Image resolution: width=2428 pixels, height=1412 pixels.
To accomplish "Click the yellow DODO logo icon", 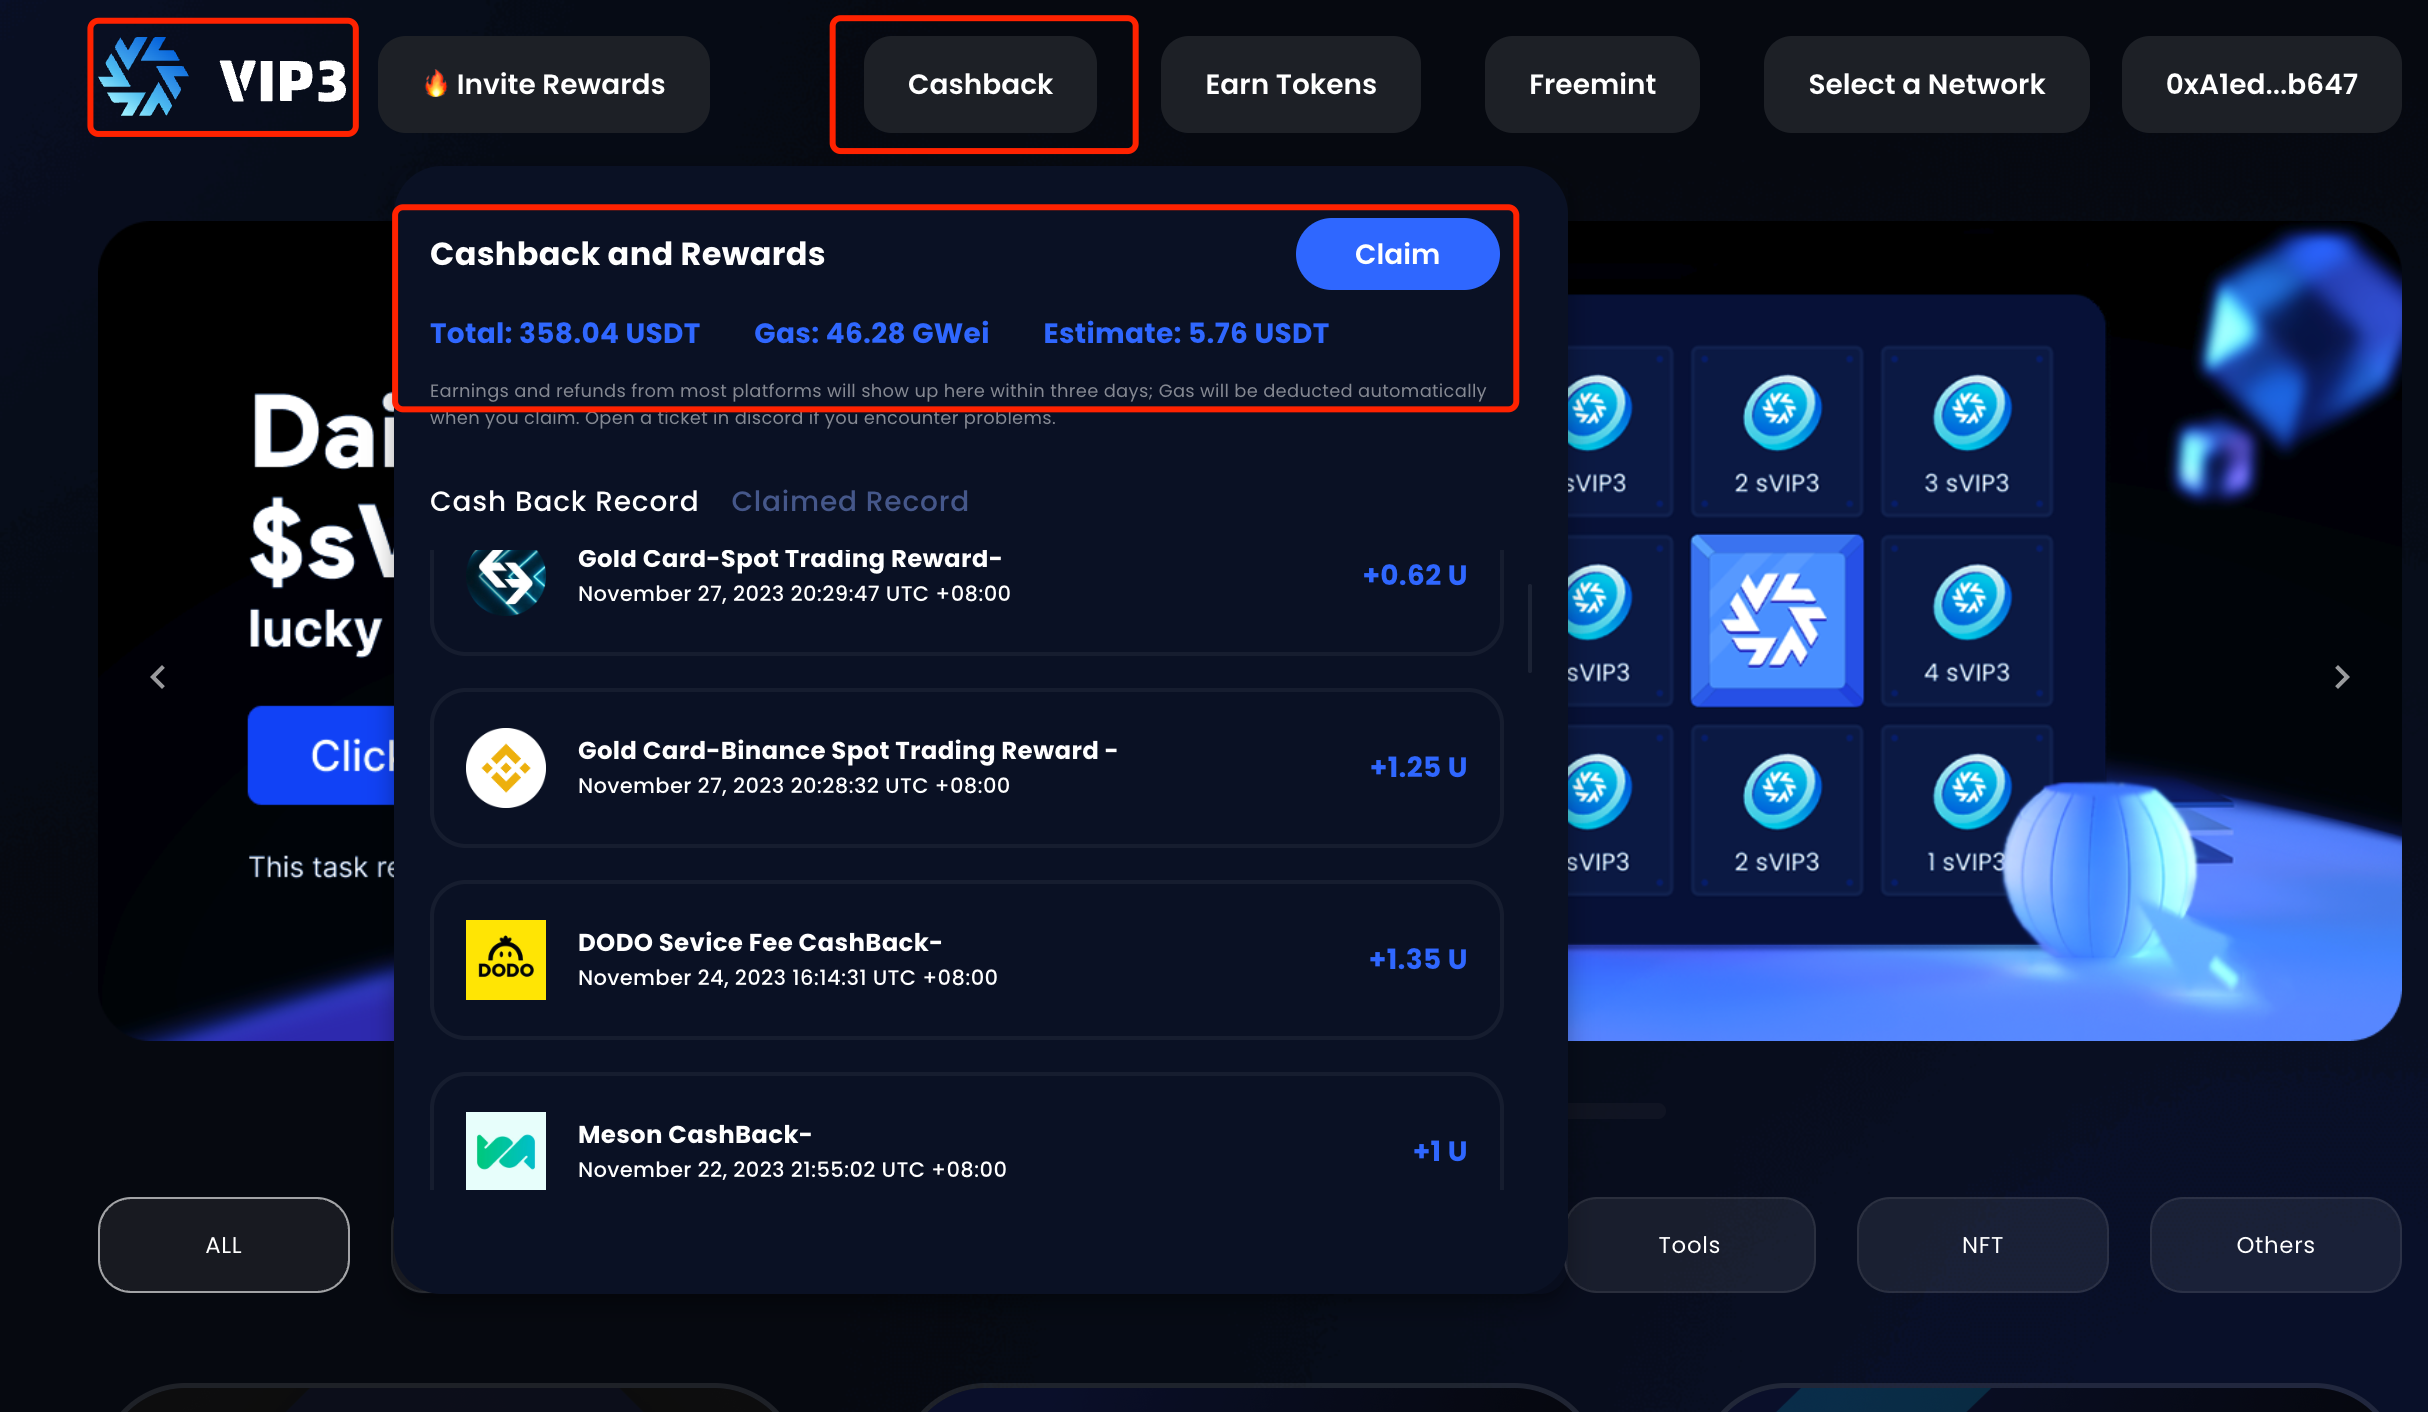I will point(506,960).
